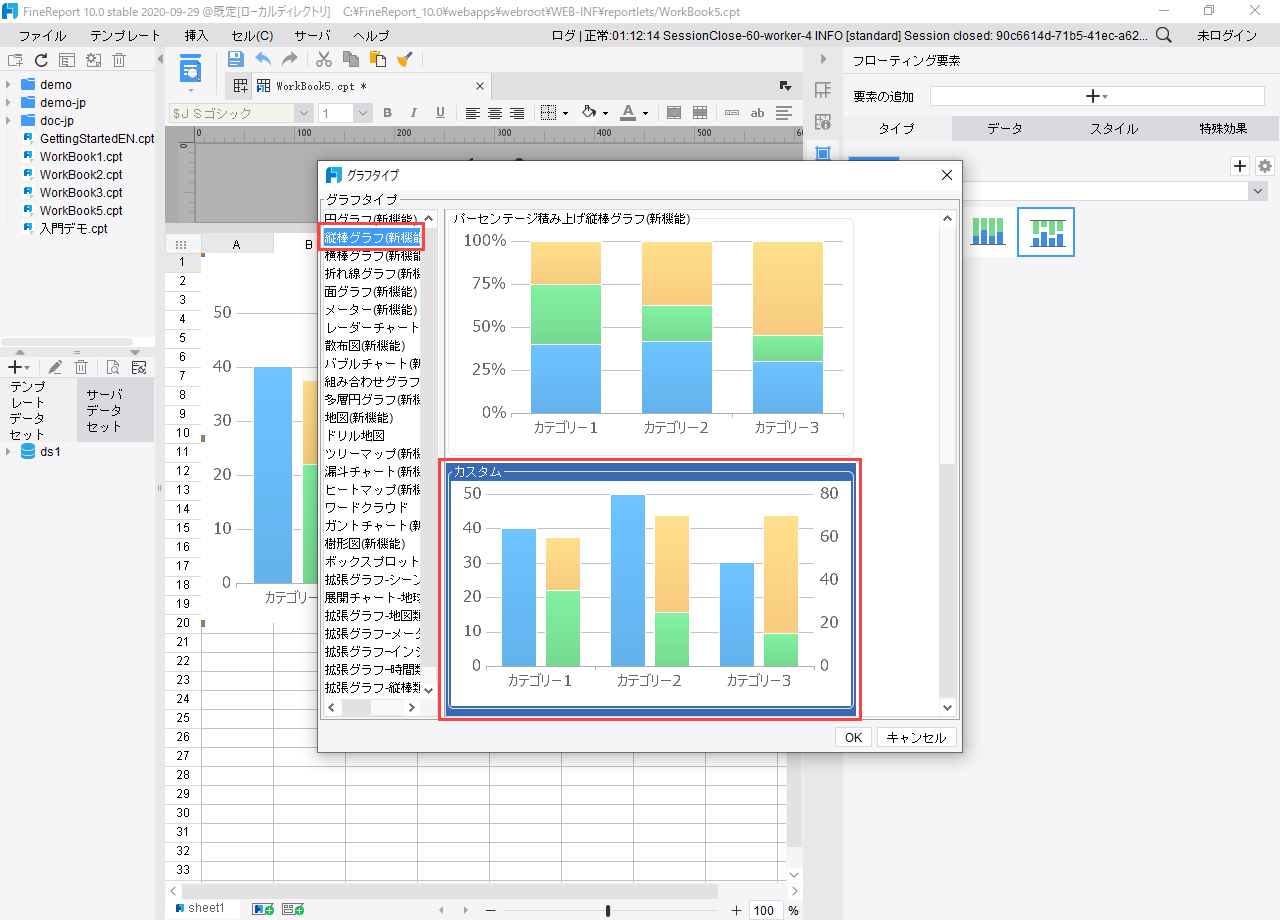1280x920 pixels.
Task: Click the paste clipboard icon
Action: 378,60
